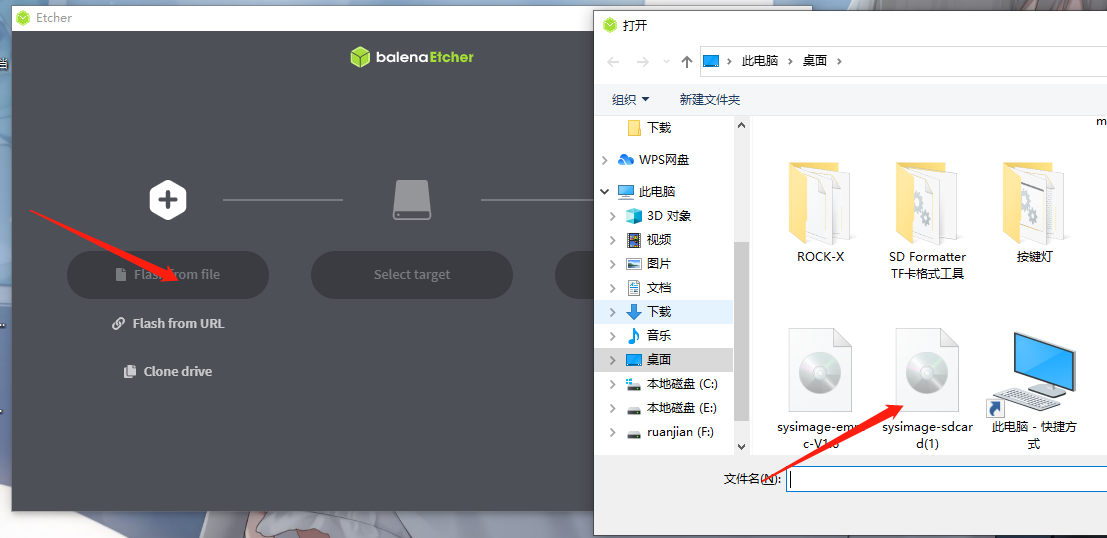Go forward in the file dialog
This screenshot has width=1107, height=538.
[642, 61]
